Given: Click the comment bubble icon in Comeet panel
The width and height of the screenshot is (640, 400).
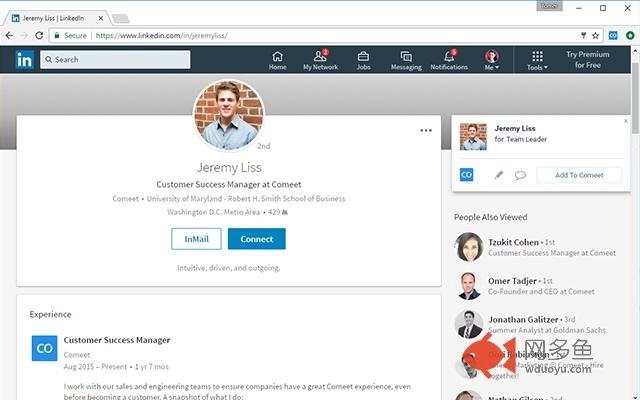Looking at the screenshot, I should 520,175.
